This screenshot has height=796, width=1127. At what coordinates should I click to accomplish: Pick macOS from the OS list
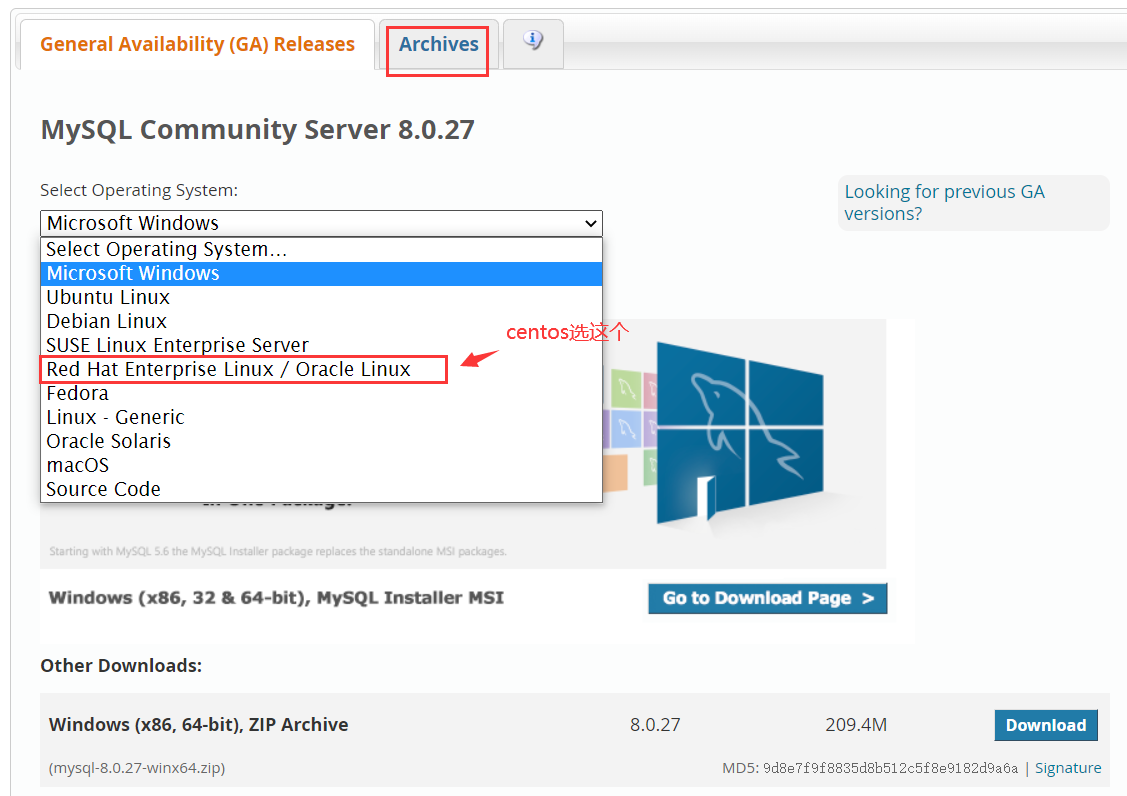point(321,465)
